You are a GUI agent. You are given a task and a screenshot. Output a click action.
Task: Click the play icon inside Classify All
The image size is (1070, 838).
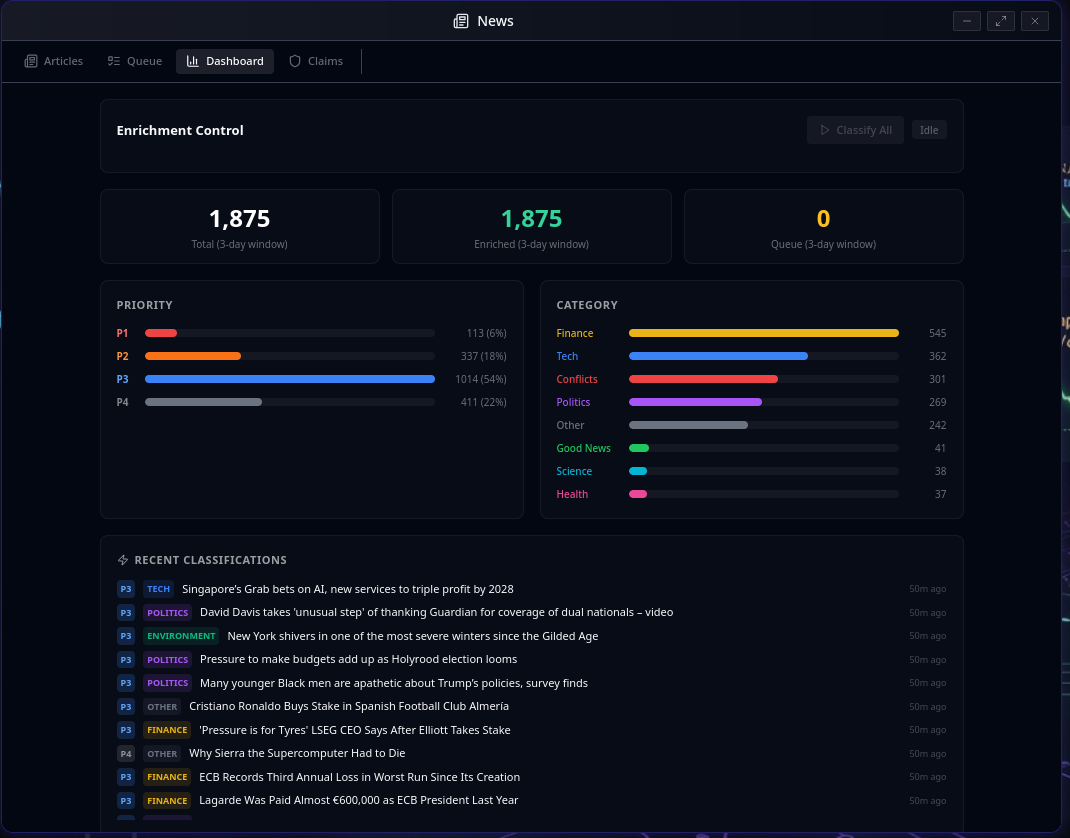[x=824, y=129]
